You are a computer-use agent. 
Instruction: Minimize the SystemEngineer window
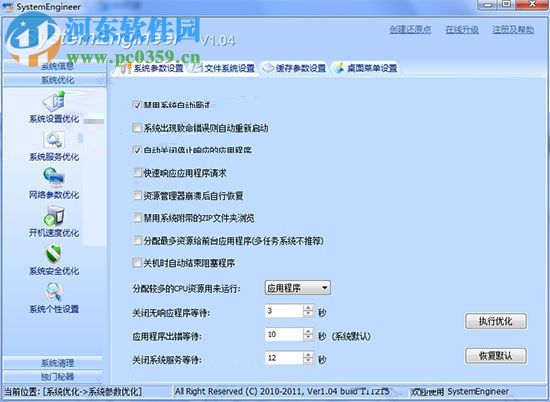488,5
